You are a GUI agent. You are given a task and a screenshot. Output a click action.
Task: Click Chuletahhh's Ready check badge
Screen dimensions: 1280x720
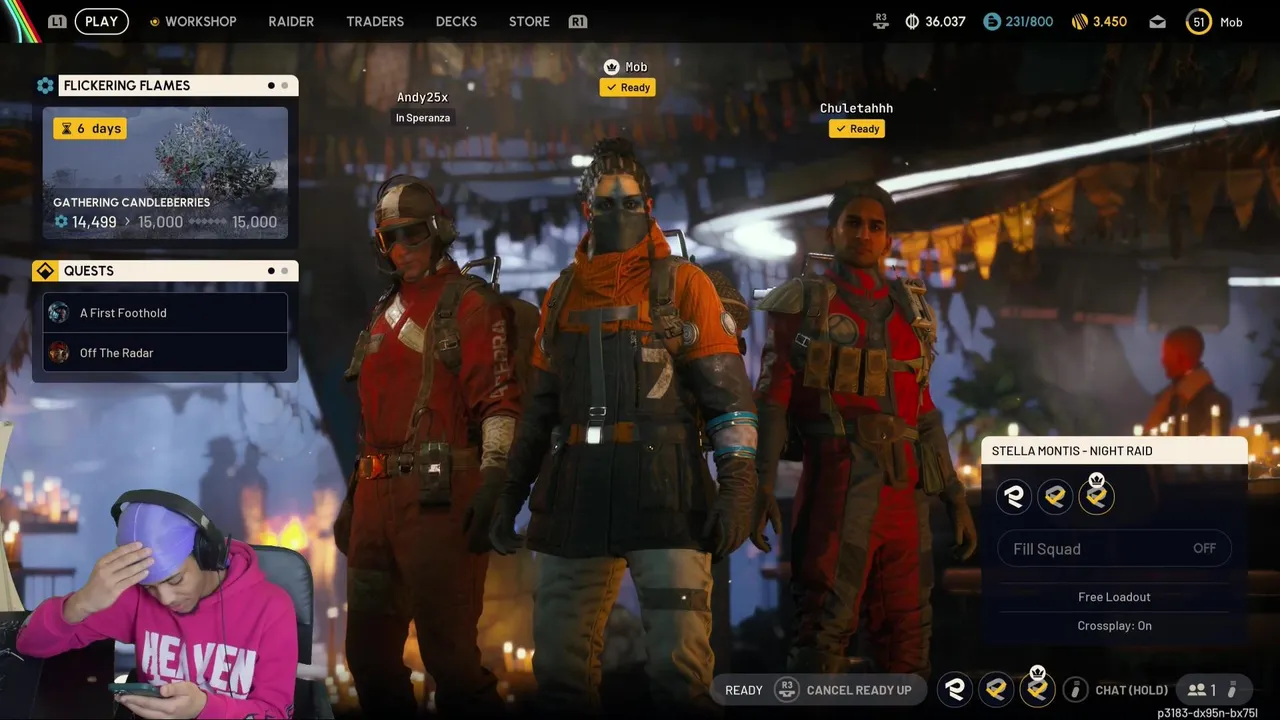click(857, 128)
